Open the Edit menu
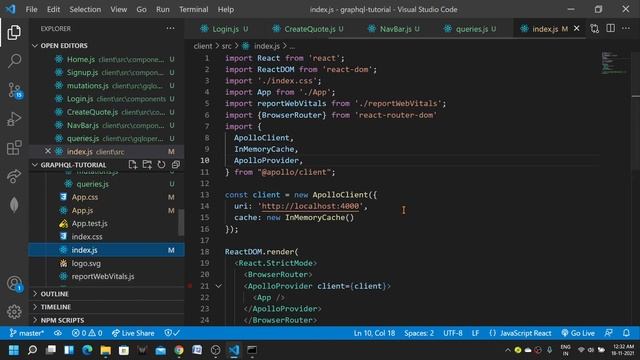Image resolution: width=640 pixels, height=360 pixels. [53, 9]
